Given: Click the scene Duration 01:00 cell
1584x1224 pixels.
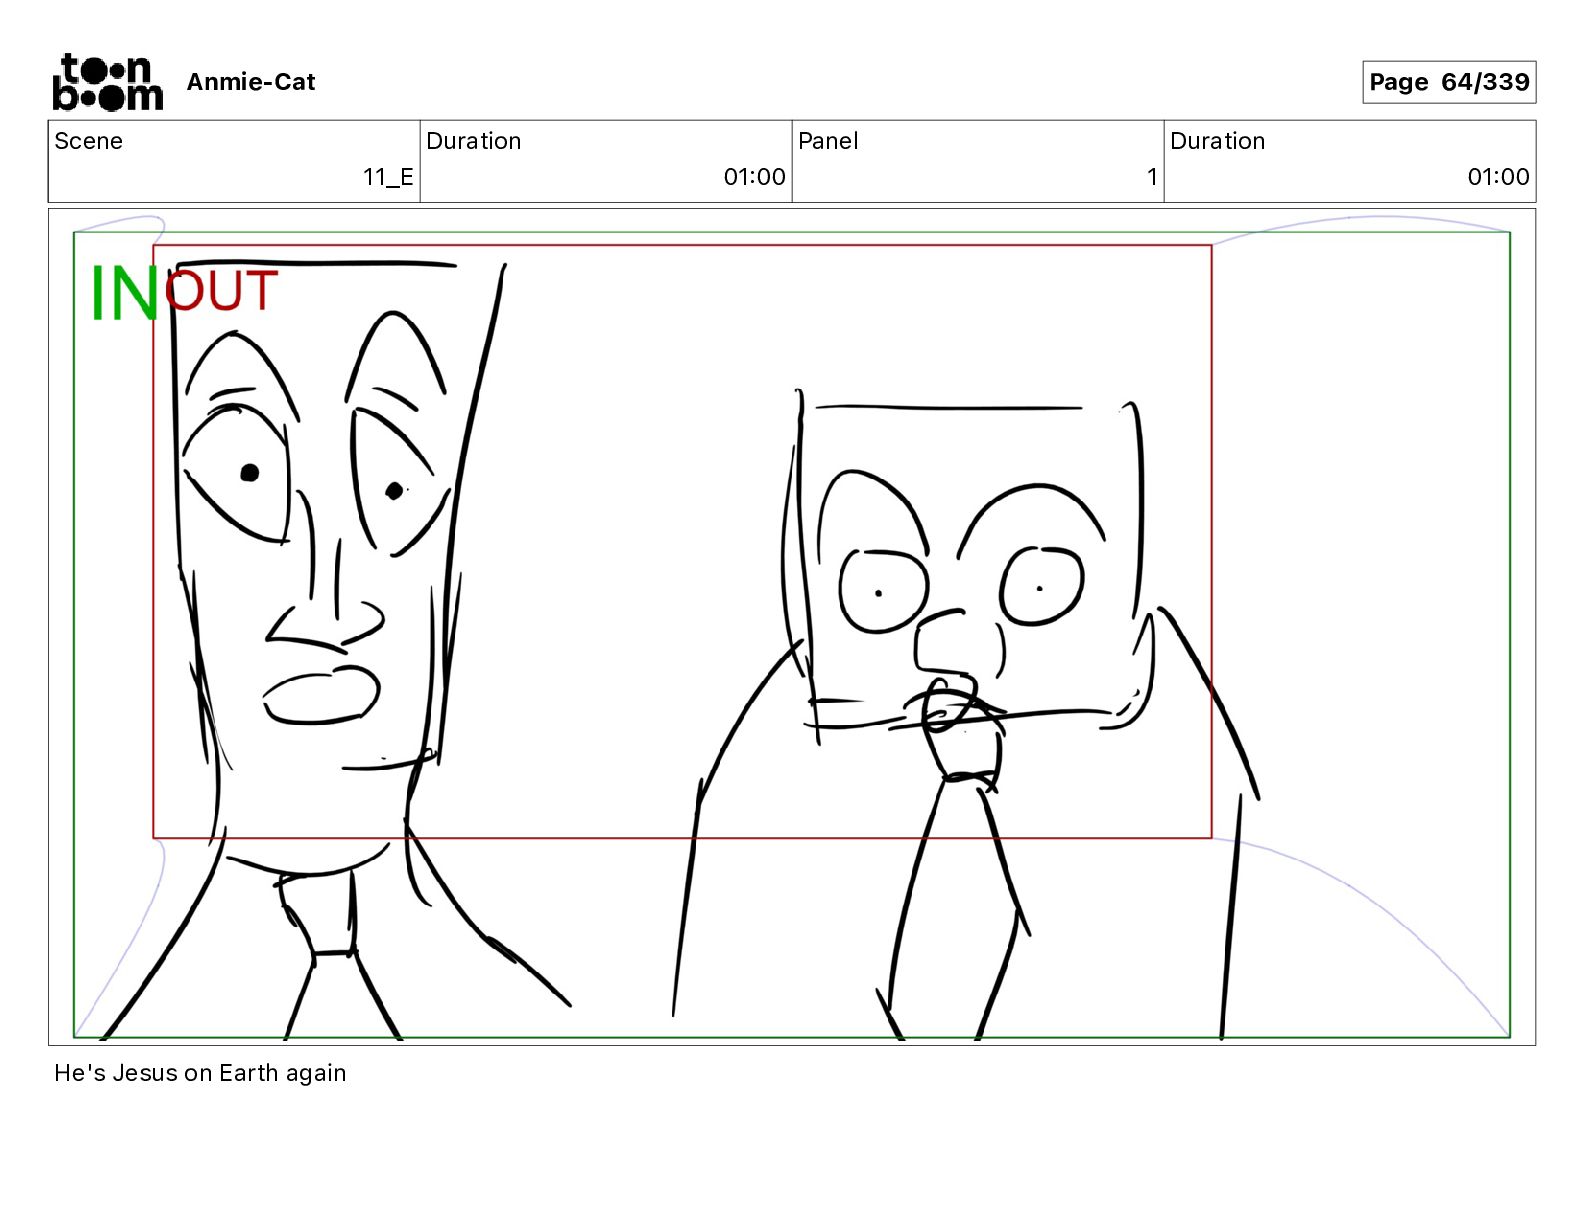Looking at the screenshot, I should [606, 161].
